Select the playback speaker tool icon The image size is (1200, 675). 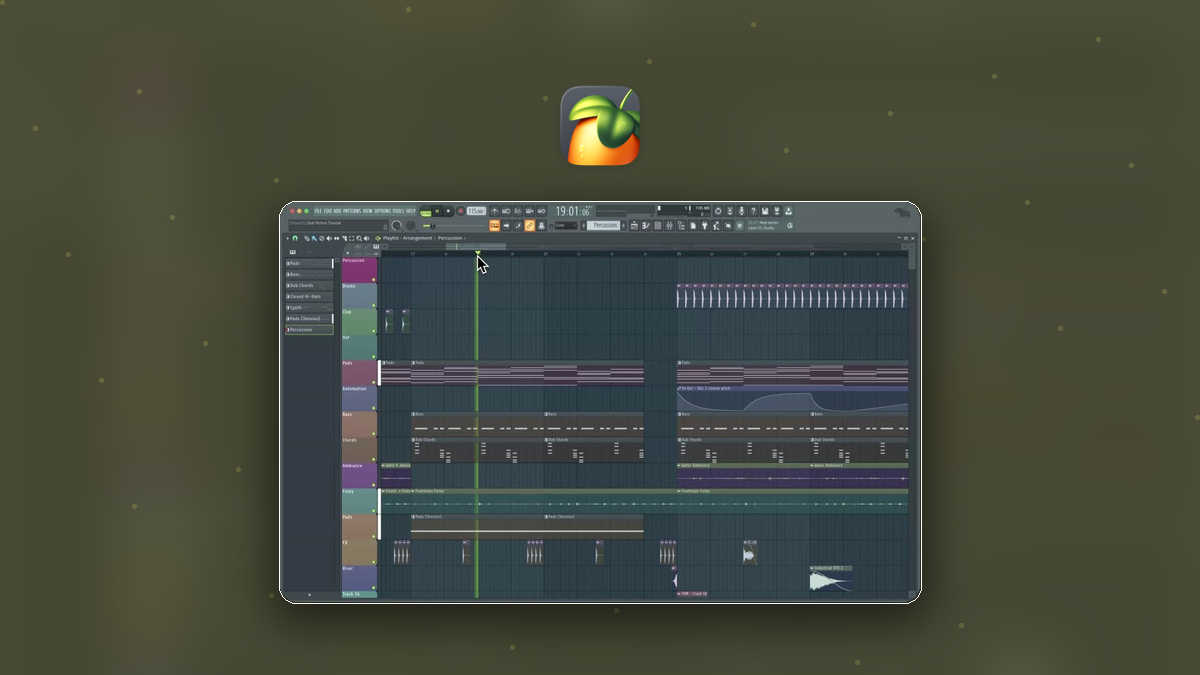coord(367,238)
